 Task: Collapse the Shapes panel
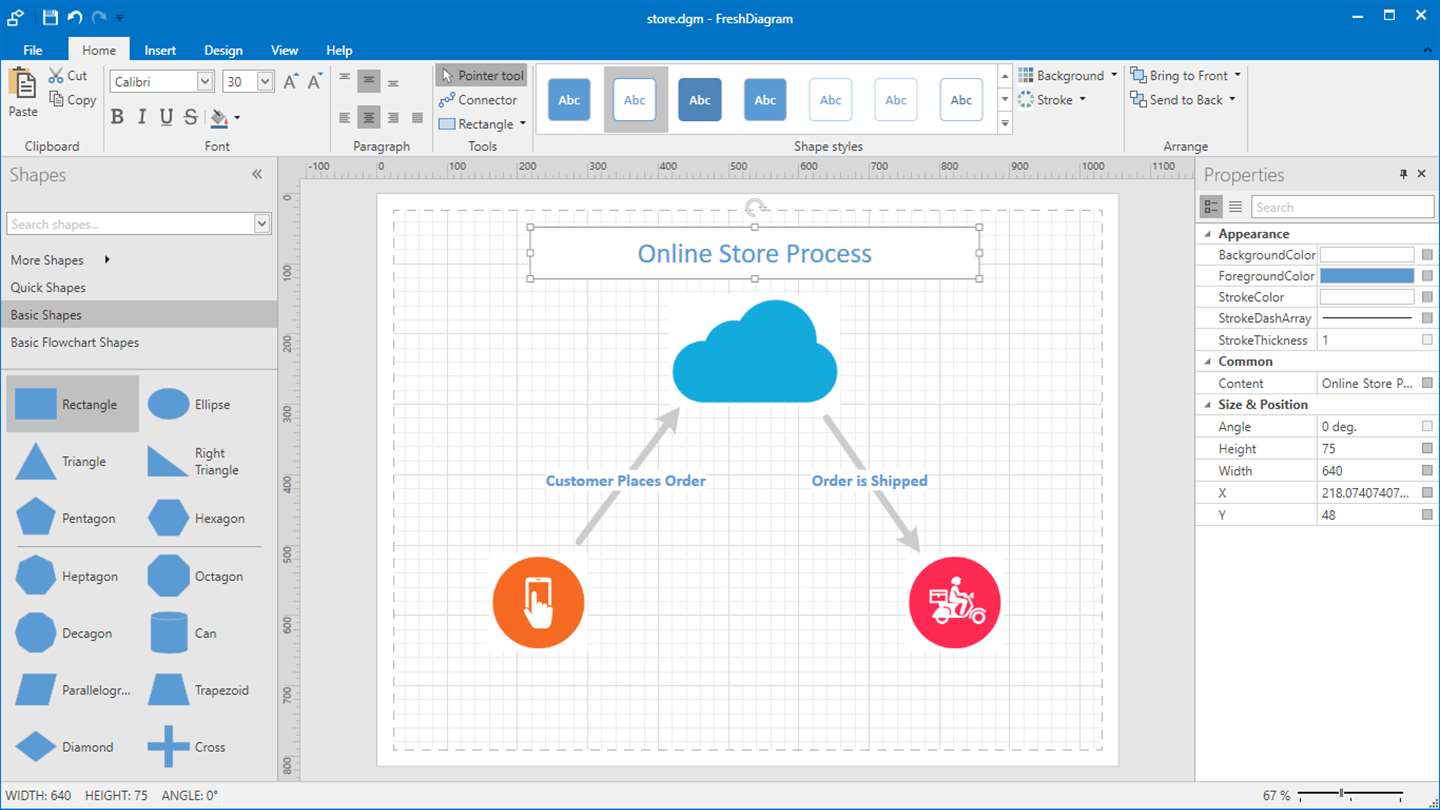[x=257, y=174]
